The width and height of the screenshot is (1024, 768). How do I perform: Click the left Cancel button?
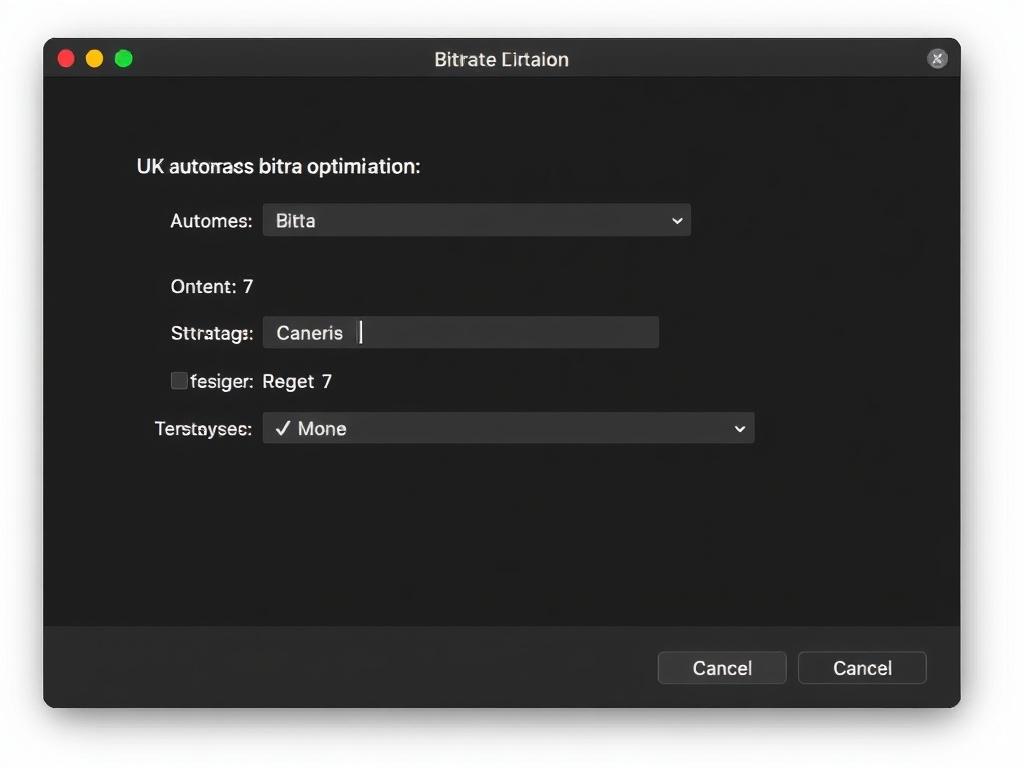point(722,668)
